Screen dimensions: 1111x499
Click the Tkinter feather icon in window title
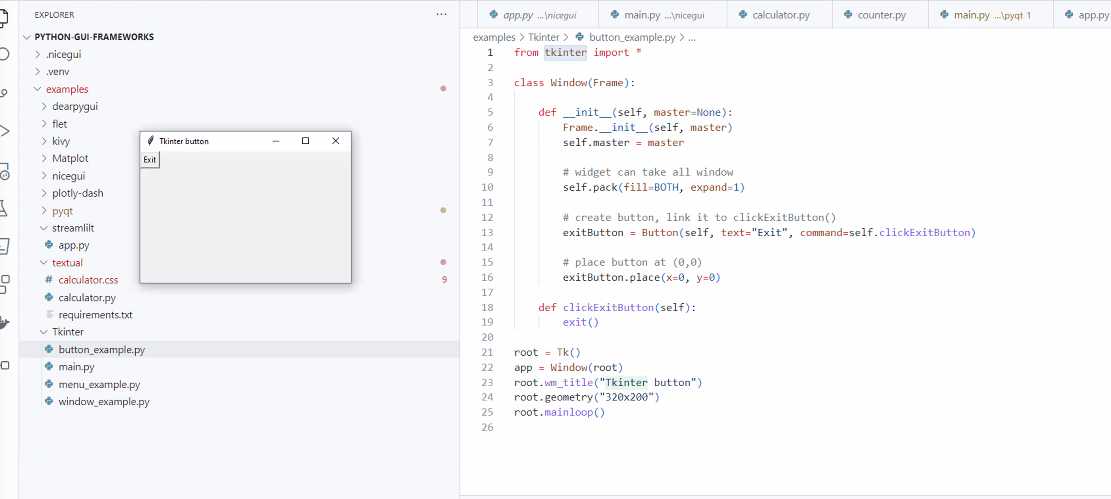pos(150,141)
